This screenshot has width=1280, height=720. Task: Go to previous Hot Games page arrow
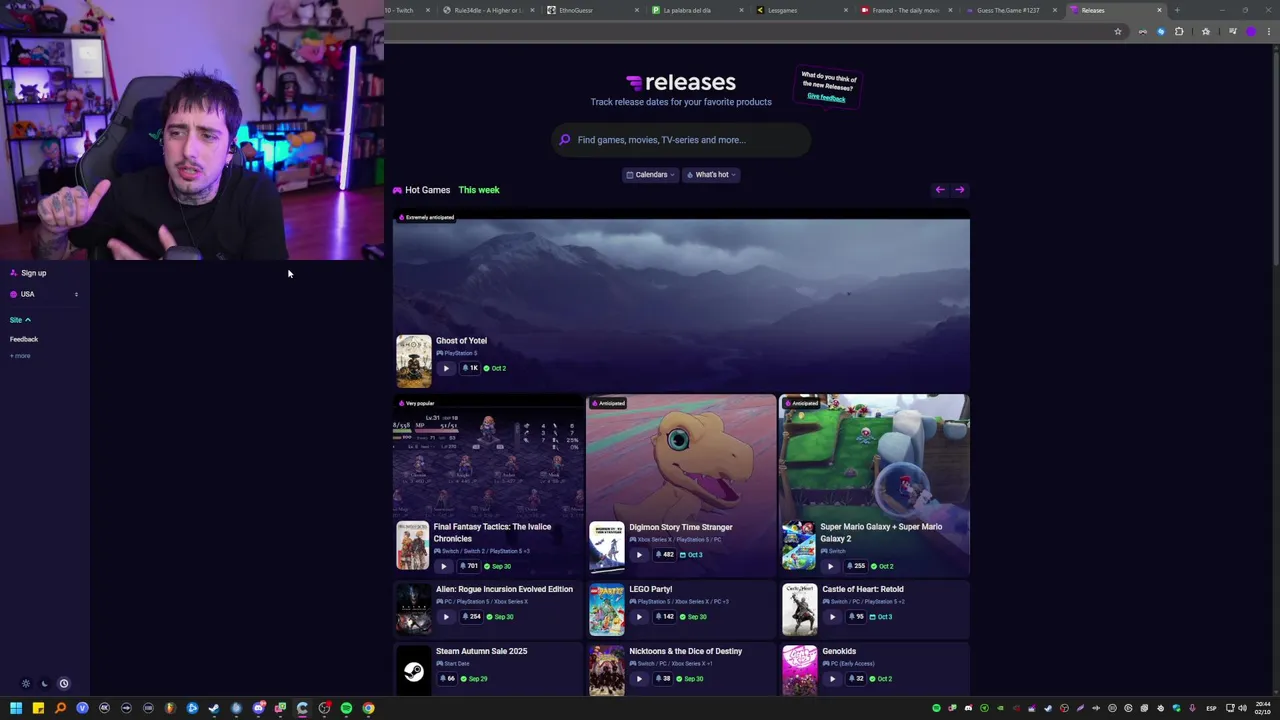pyautogui.click(x=940, y=190)
